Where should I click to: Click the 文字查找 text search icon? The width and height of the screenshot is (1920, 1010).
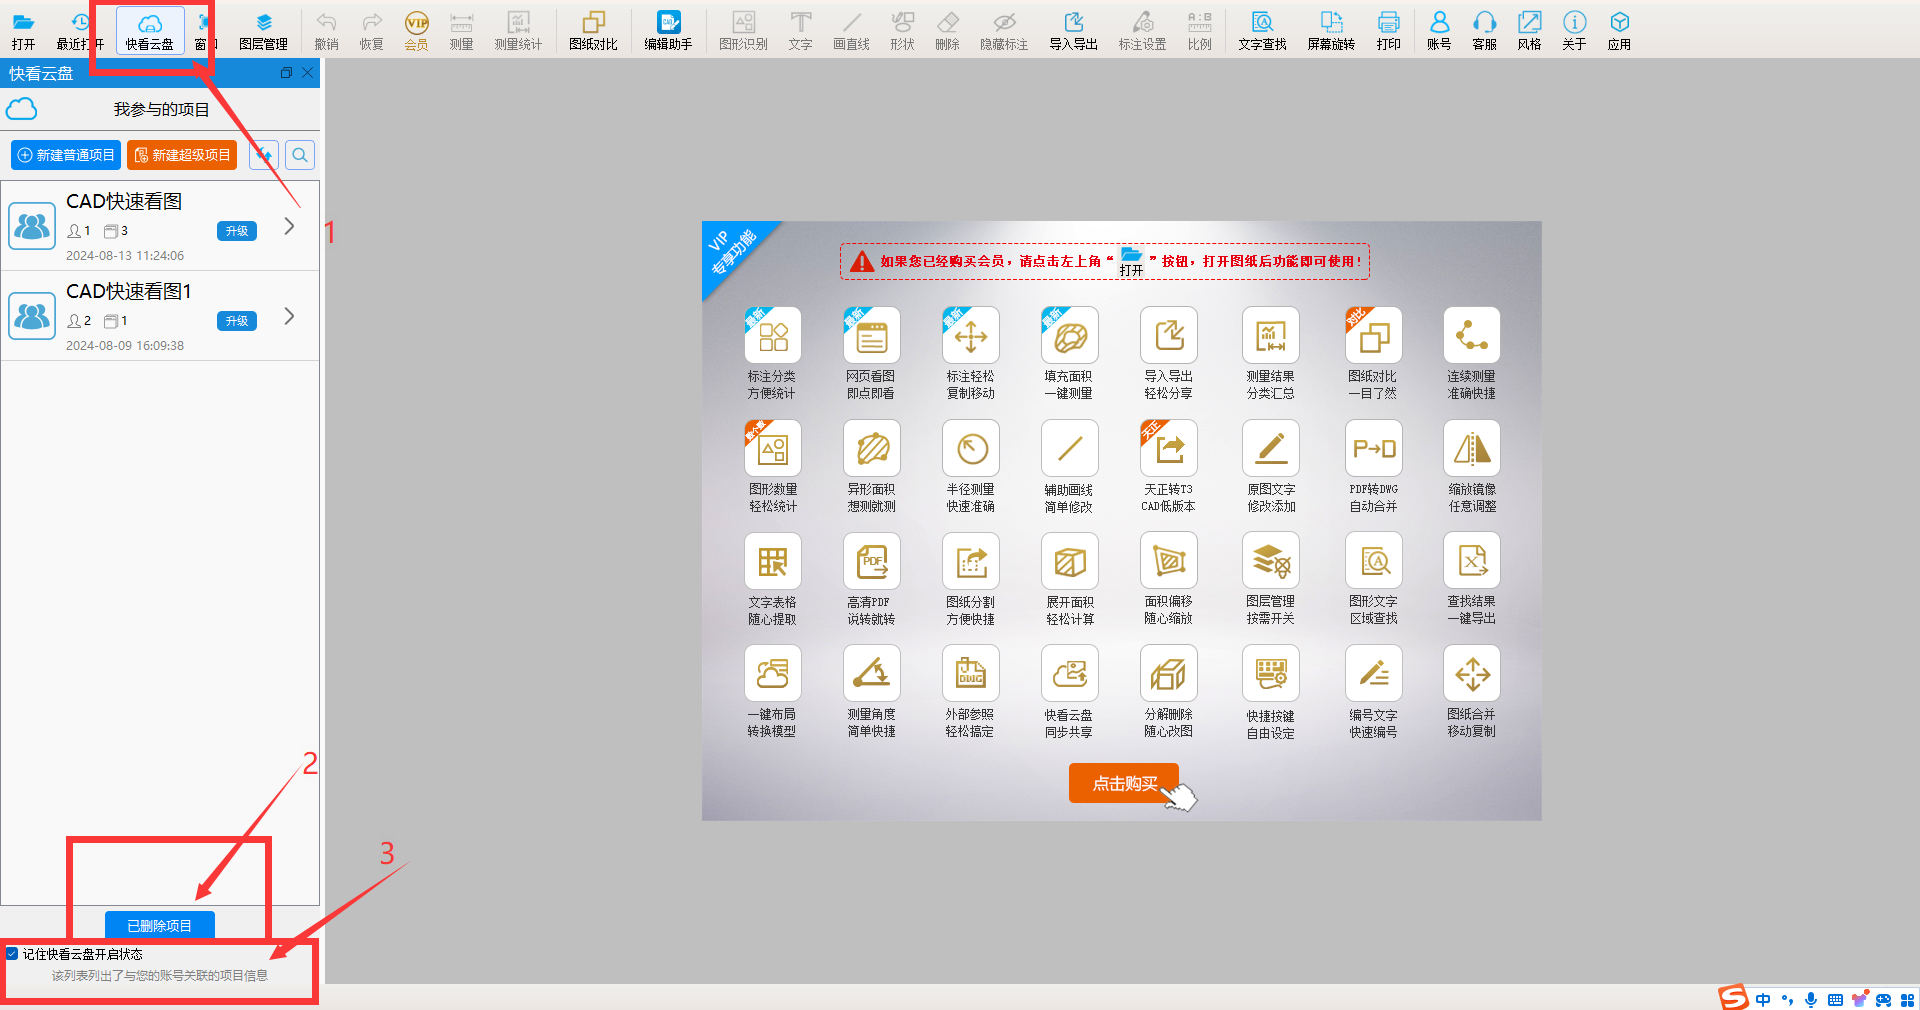1262,31
